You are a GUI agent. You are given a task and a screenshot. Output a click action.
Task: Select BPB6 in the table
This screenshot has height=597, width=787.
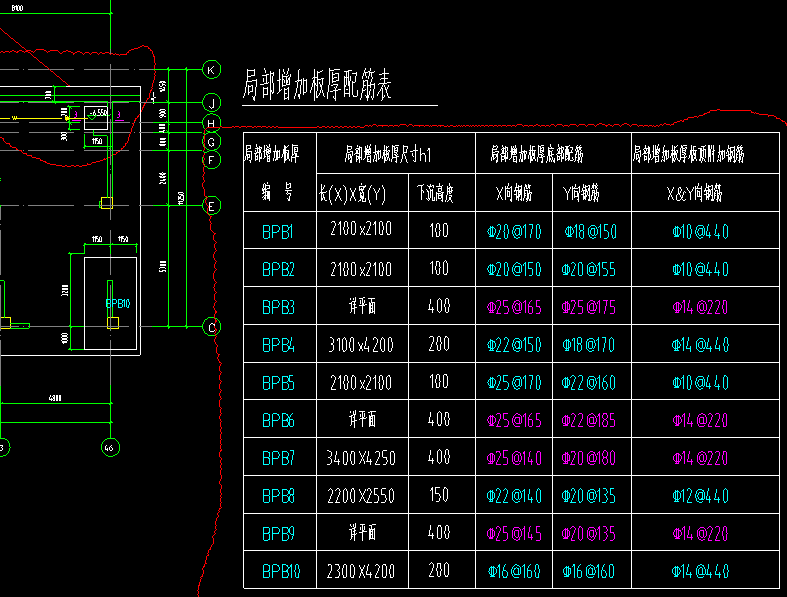click(x=278, y=421)
